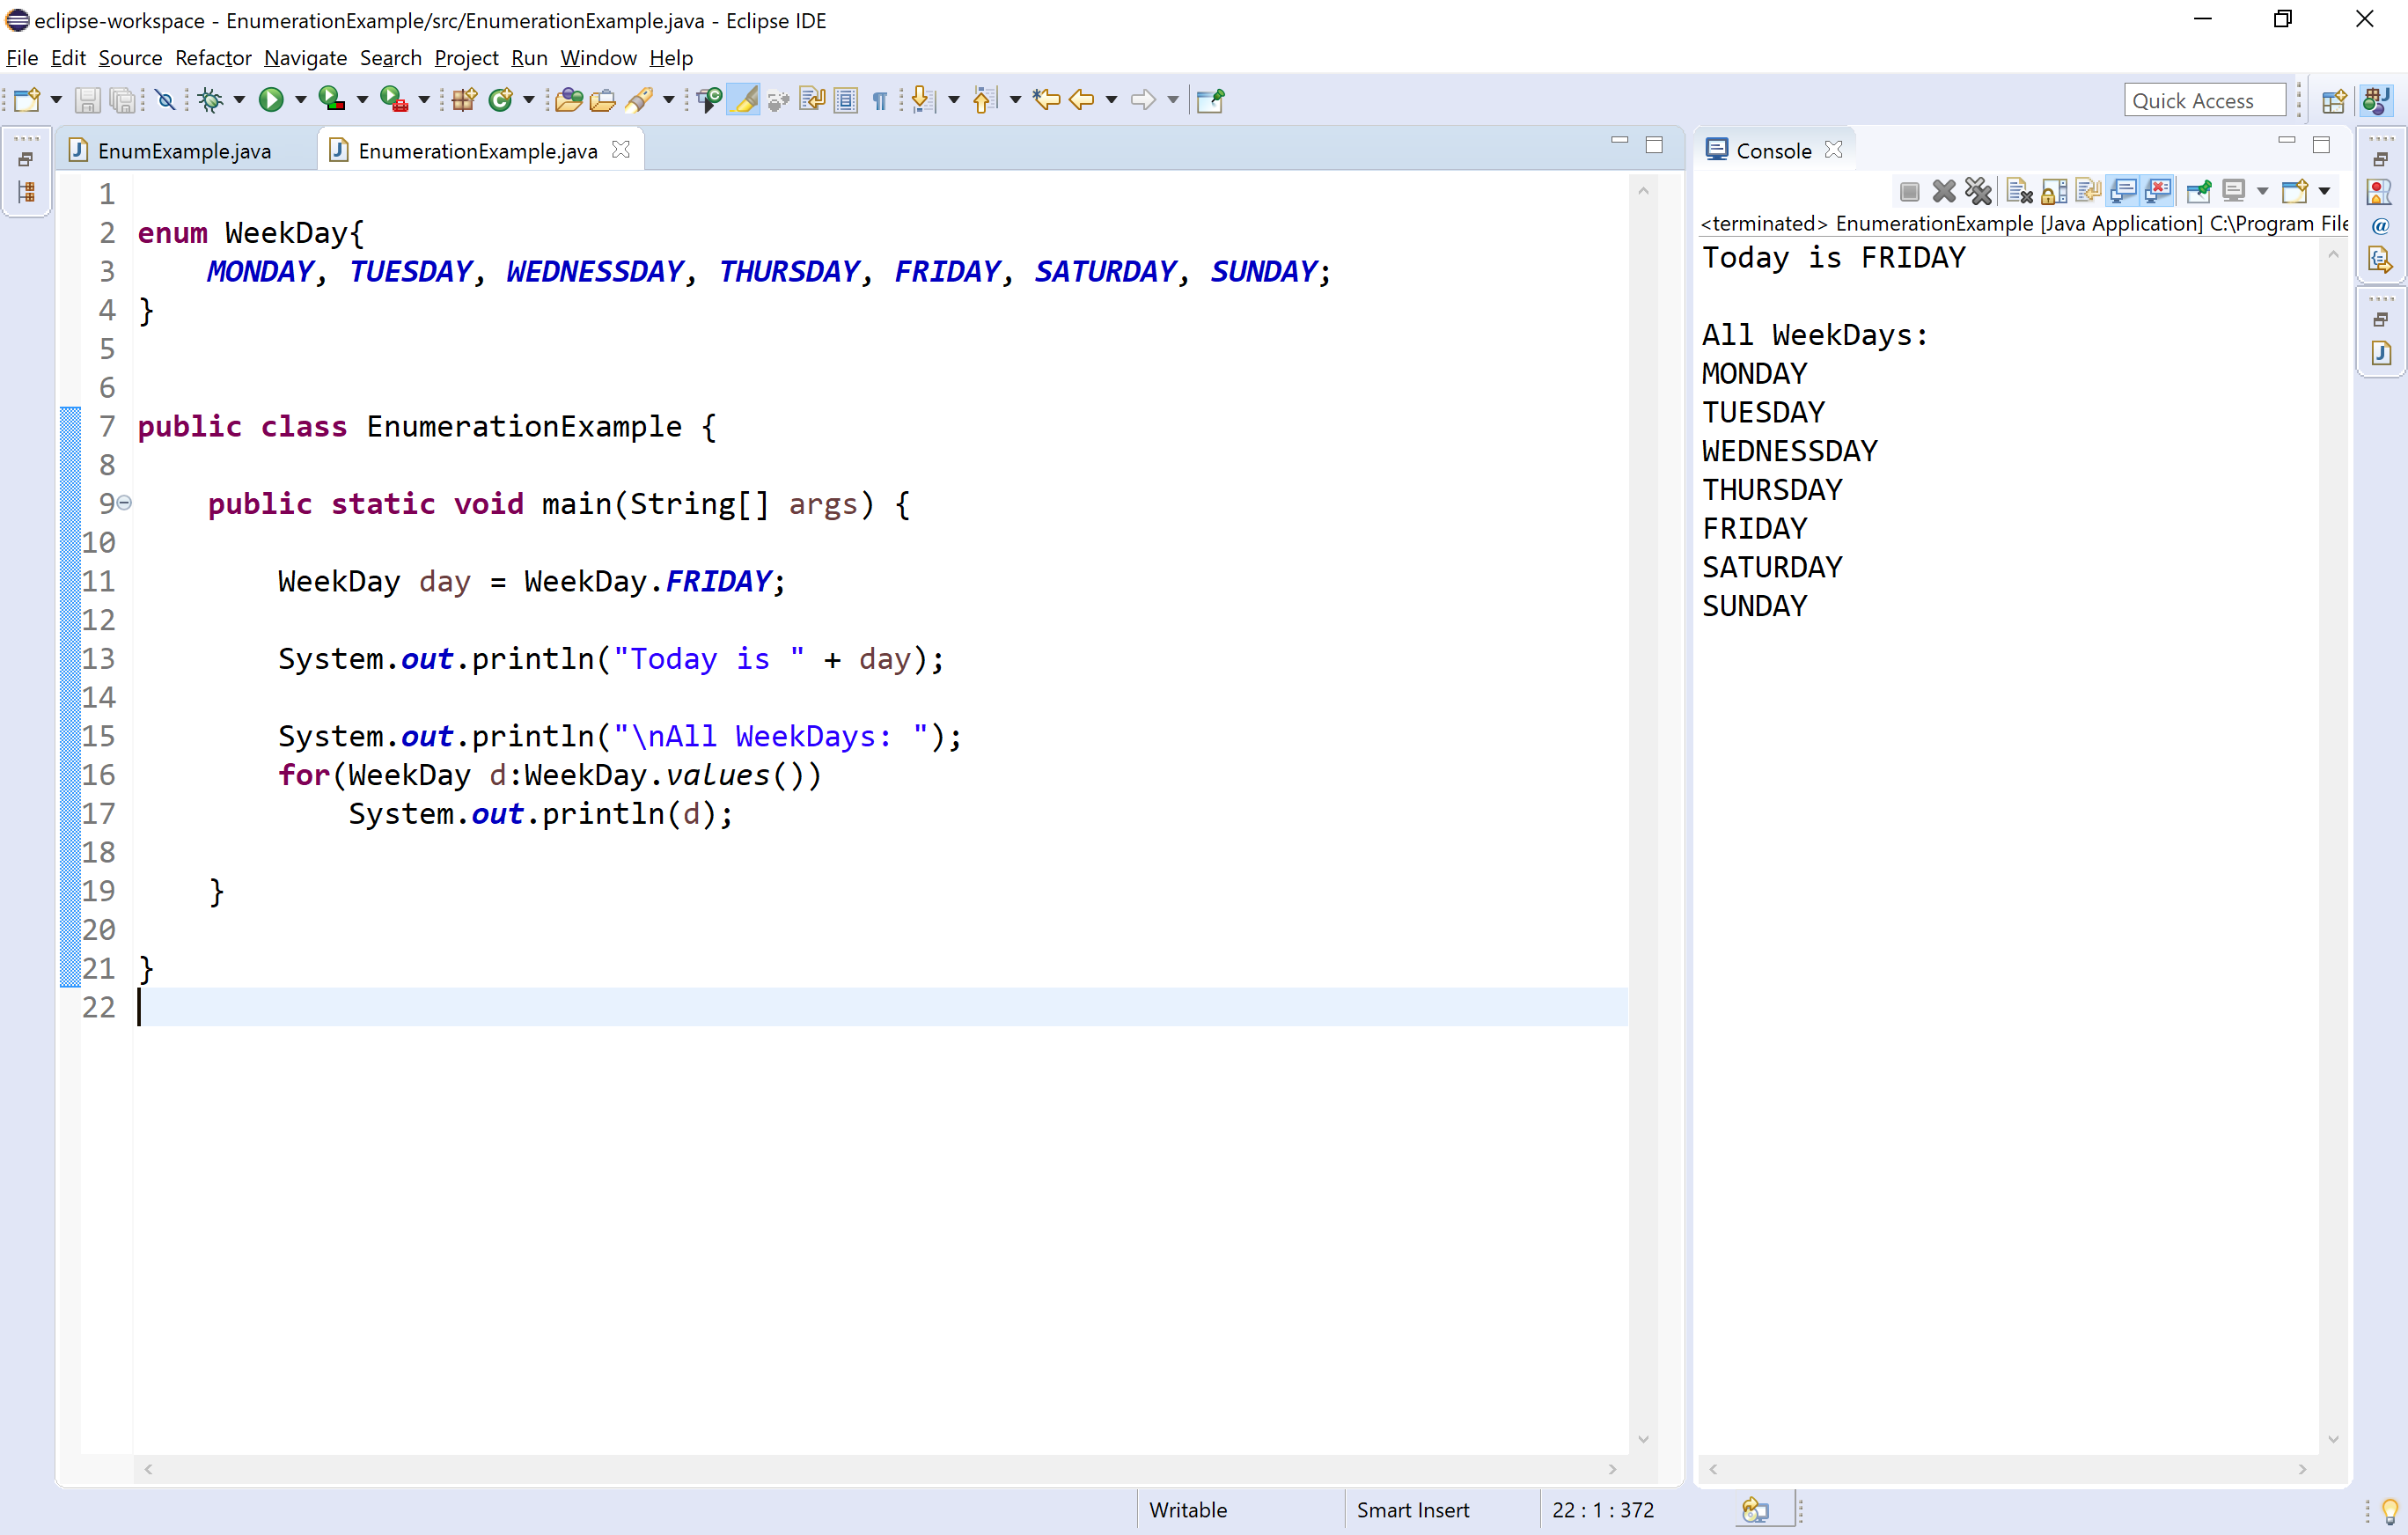Open the New wizard dropdown arrow

pyautogui.click(x=56, y=99)
